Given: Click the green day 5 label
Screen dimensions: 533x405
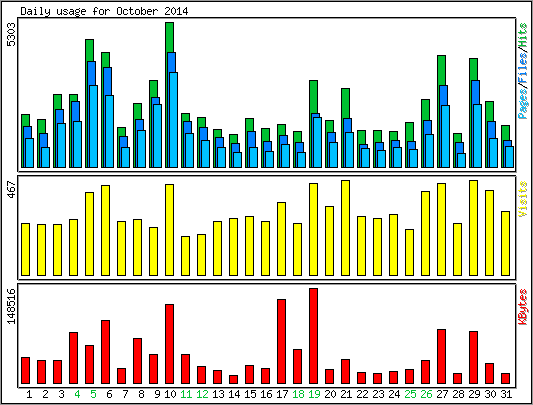Looking at the screenshot, I should coord(93,394).
